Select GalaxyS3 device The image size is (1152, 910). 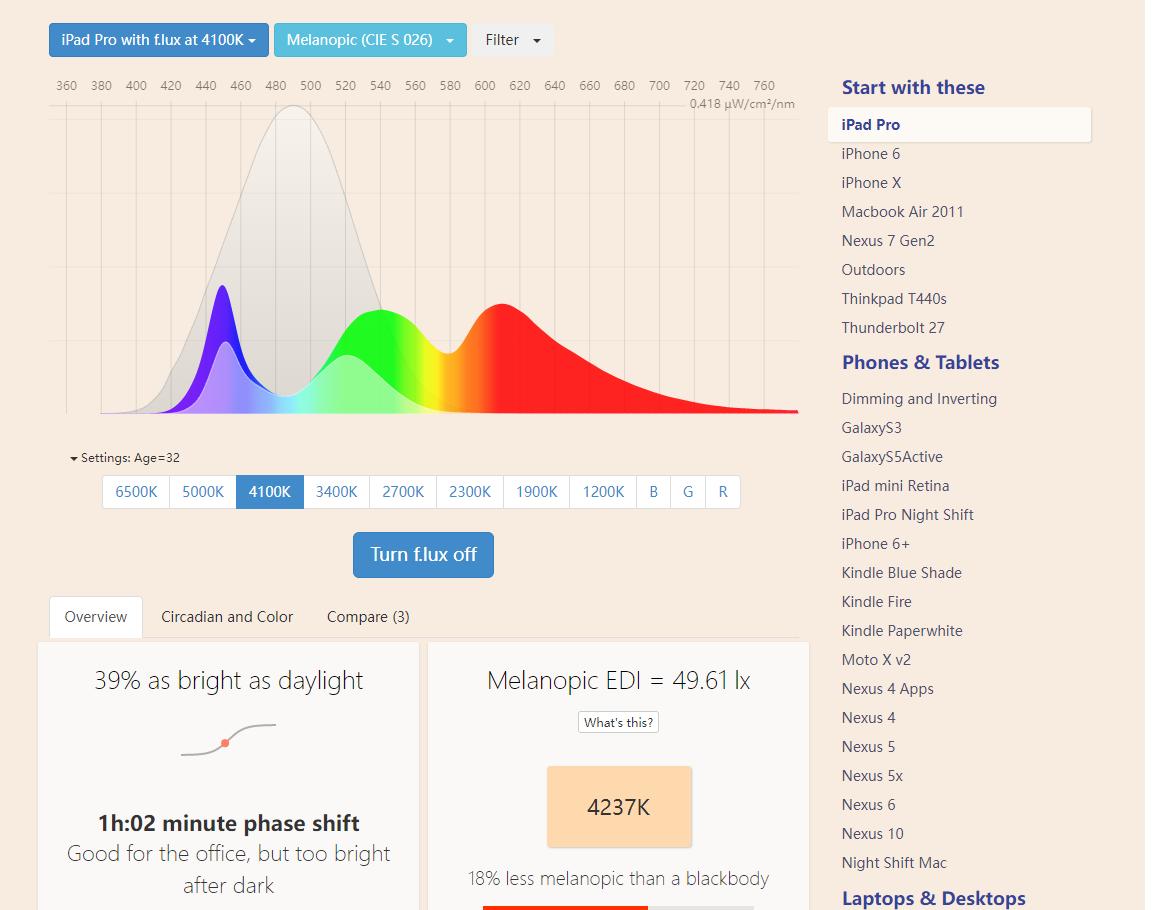(x=871, y=428)
